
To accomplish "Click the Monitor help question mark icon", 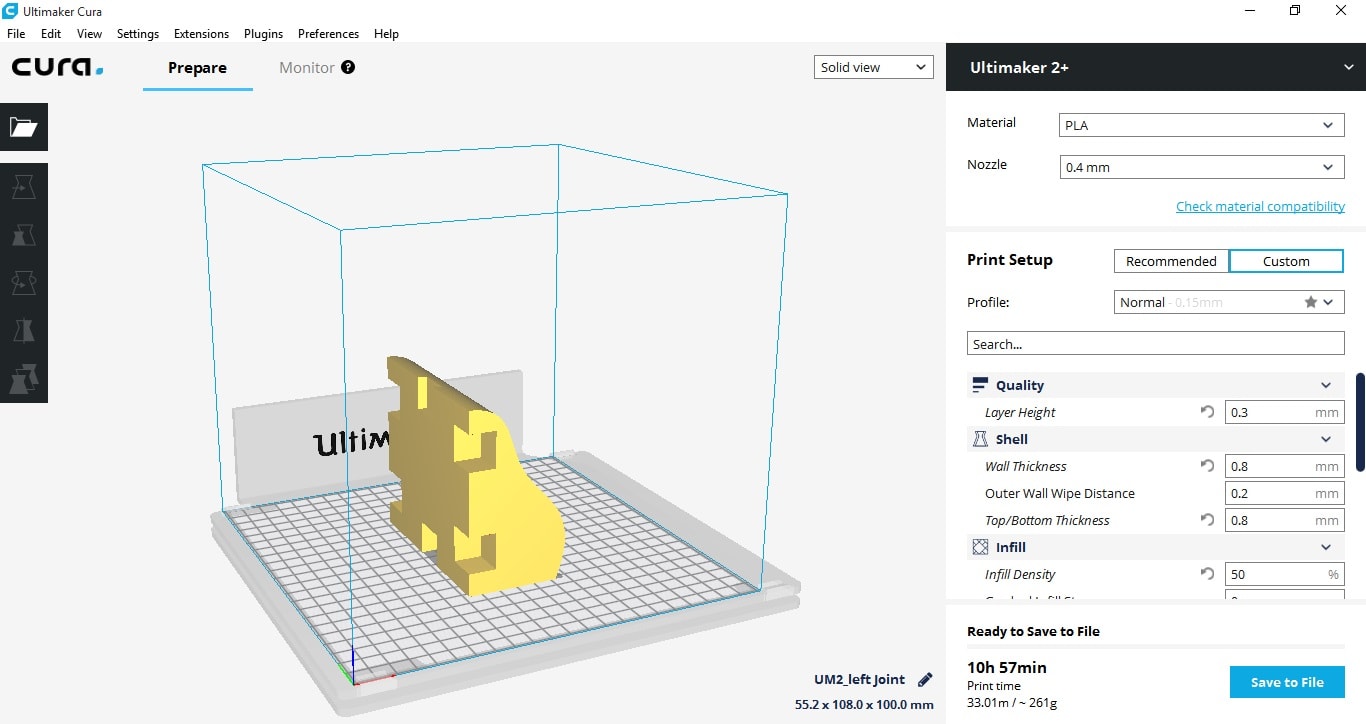I will pos(348,67).
